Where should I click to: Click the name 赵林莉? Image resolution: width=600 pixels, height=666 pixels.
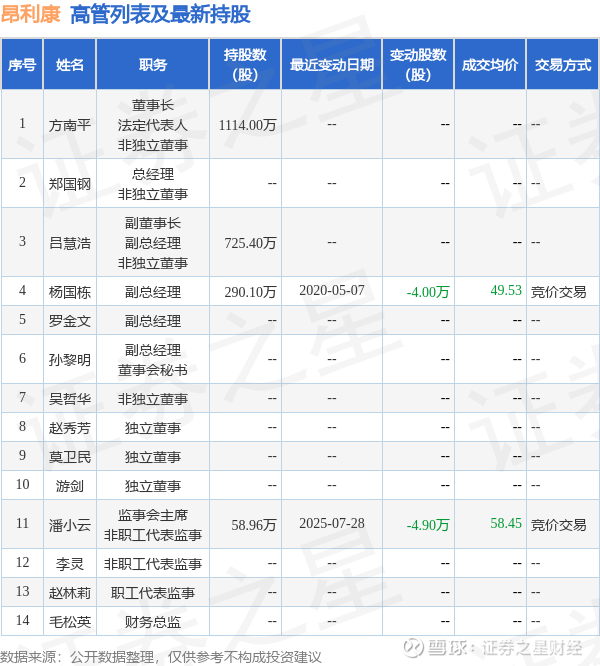point(70,593)
